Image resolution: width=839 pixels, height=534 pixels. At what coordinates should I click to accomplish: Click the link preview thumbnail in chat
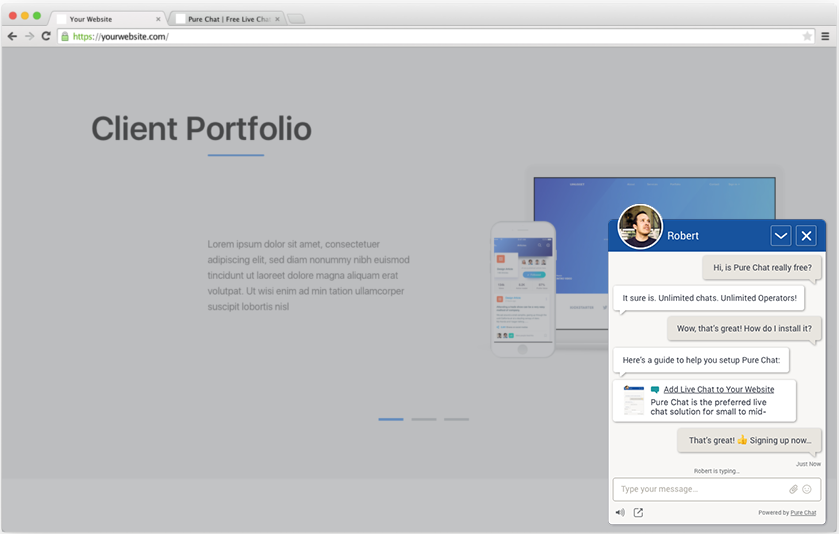tap(634, 400)
